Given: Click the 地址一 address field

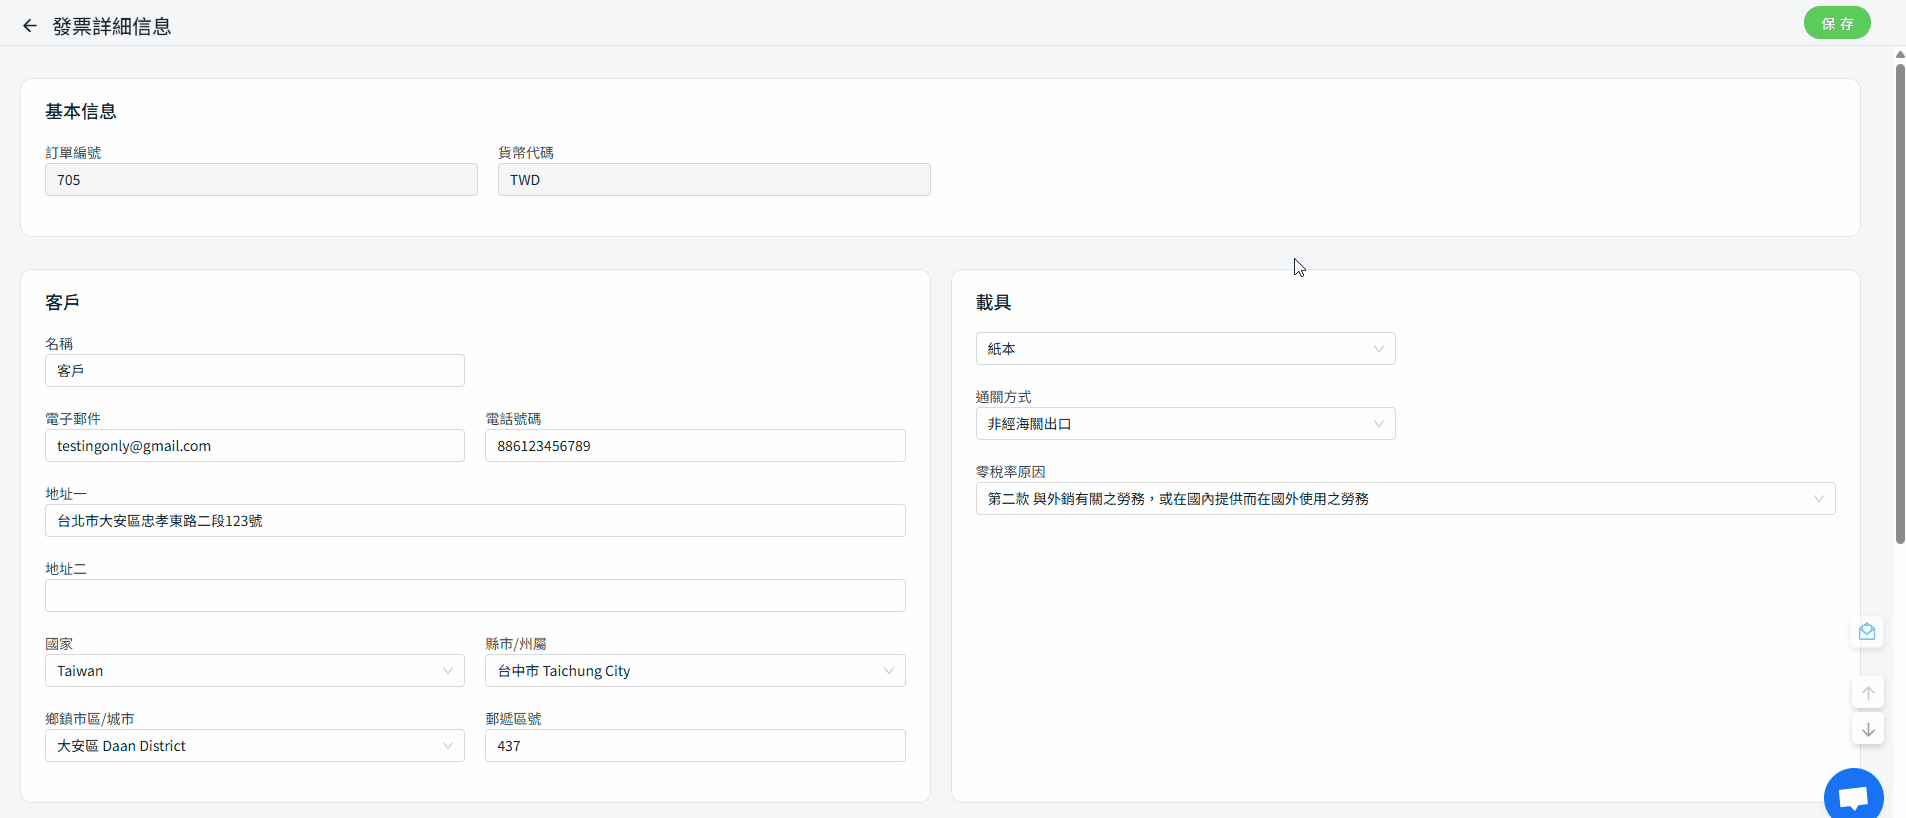Looking at the screenshot, I should coord(474,521).
